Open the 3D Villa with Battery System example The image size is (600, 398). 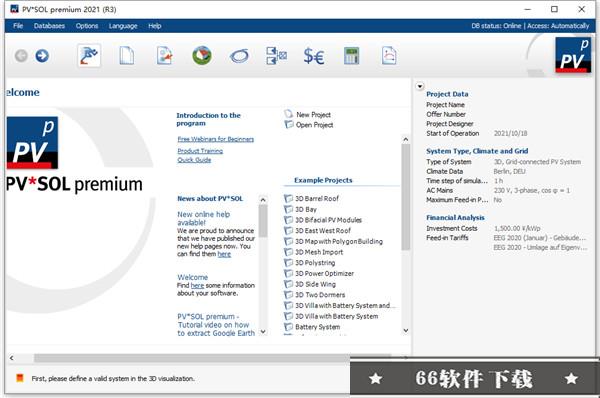pos(337,316)
